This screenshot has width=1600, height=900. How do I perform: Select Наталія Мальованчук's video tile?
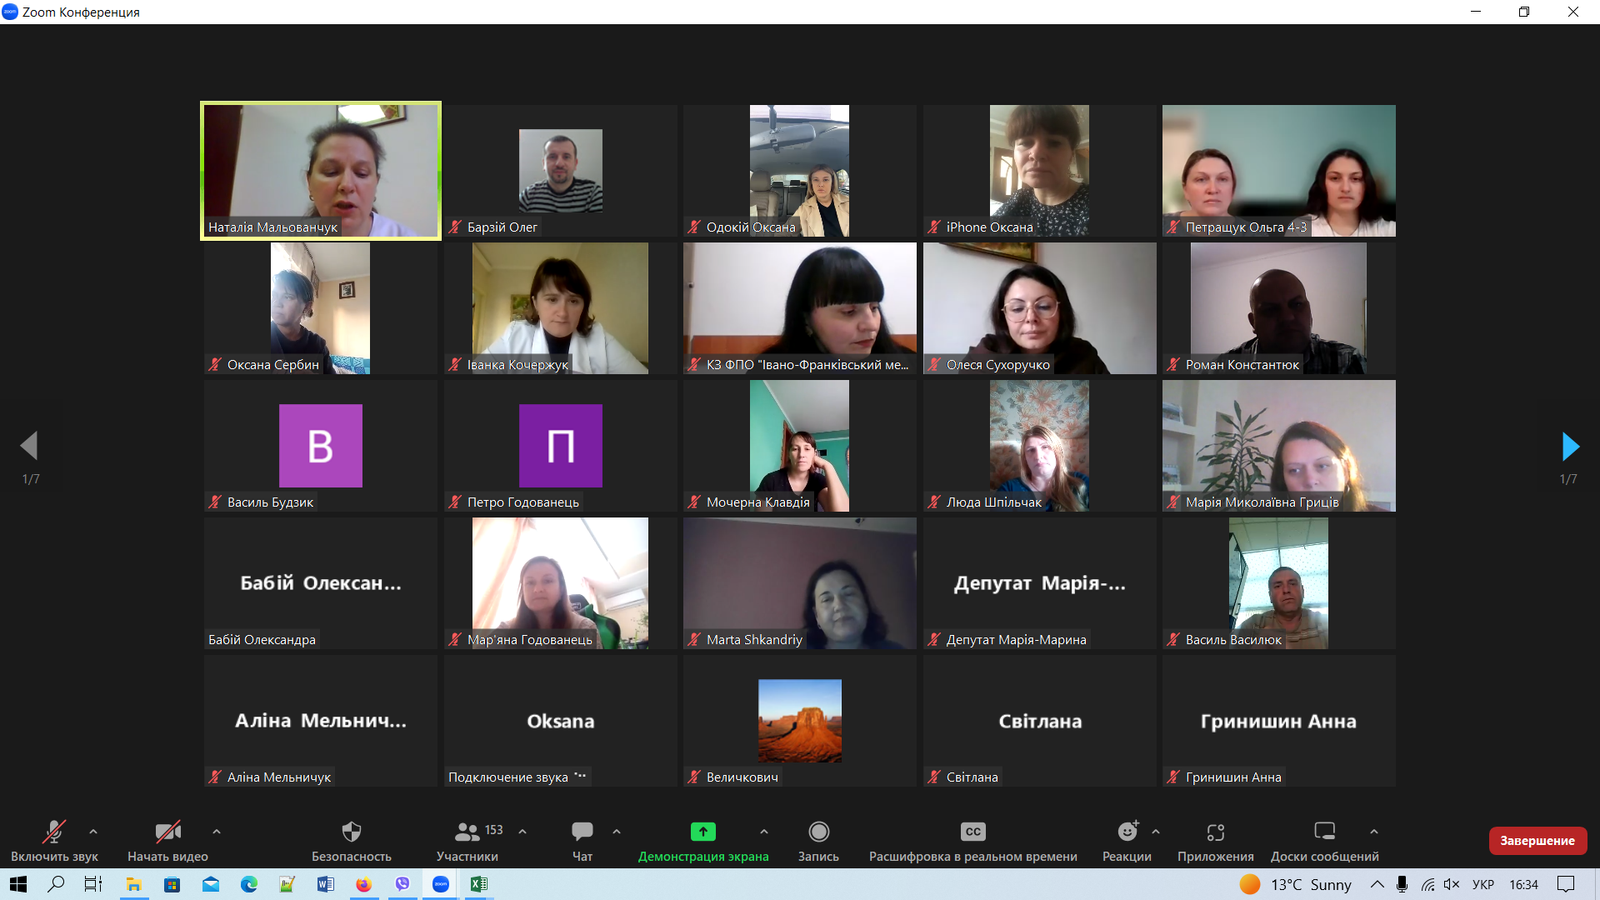pyautogui.click(x=321, y=170)
